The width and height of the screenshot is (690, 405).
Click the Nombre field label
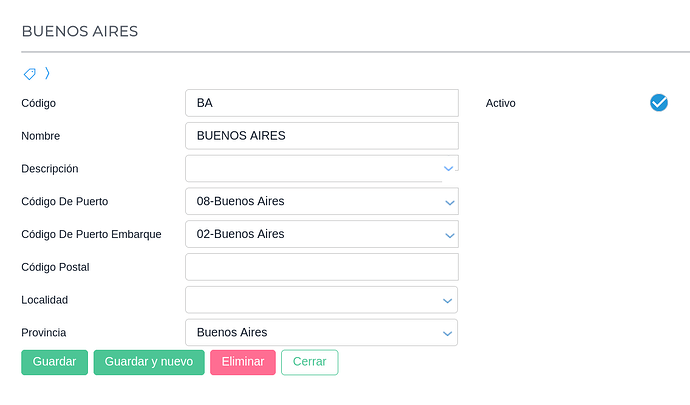pyautogui.click(x=41, y=136)
